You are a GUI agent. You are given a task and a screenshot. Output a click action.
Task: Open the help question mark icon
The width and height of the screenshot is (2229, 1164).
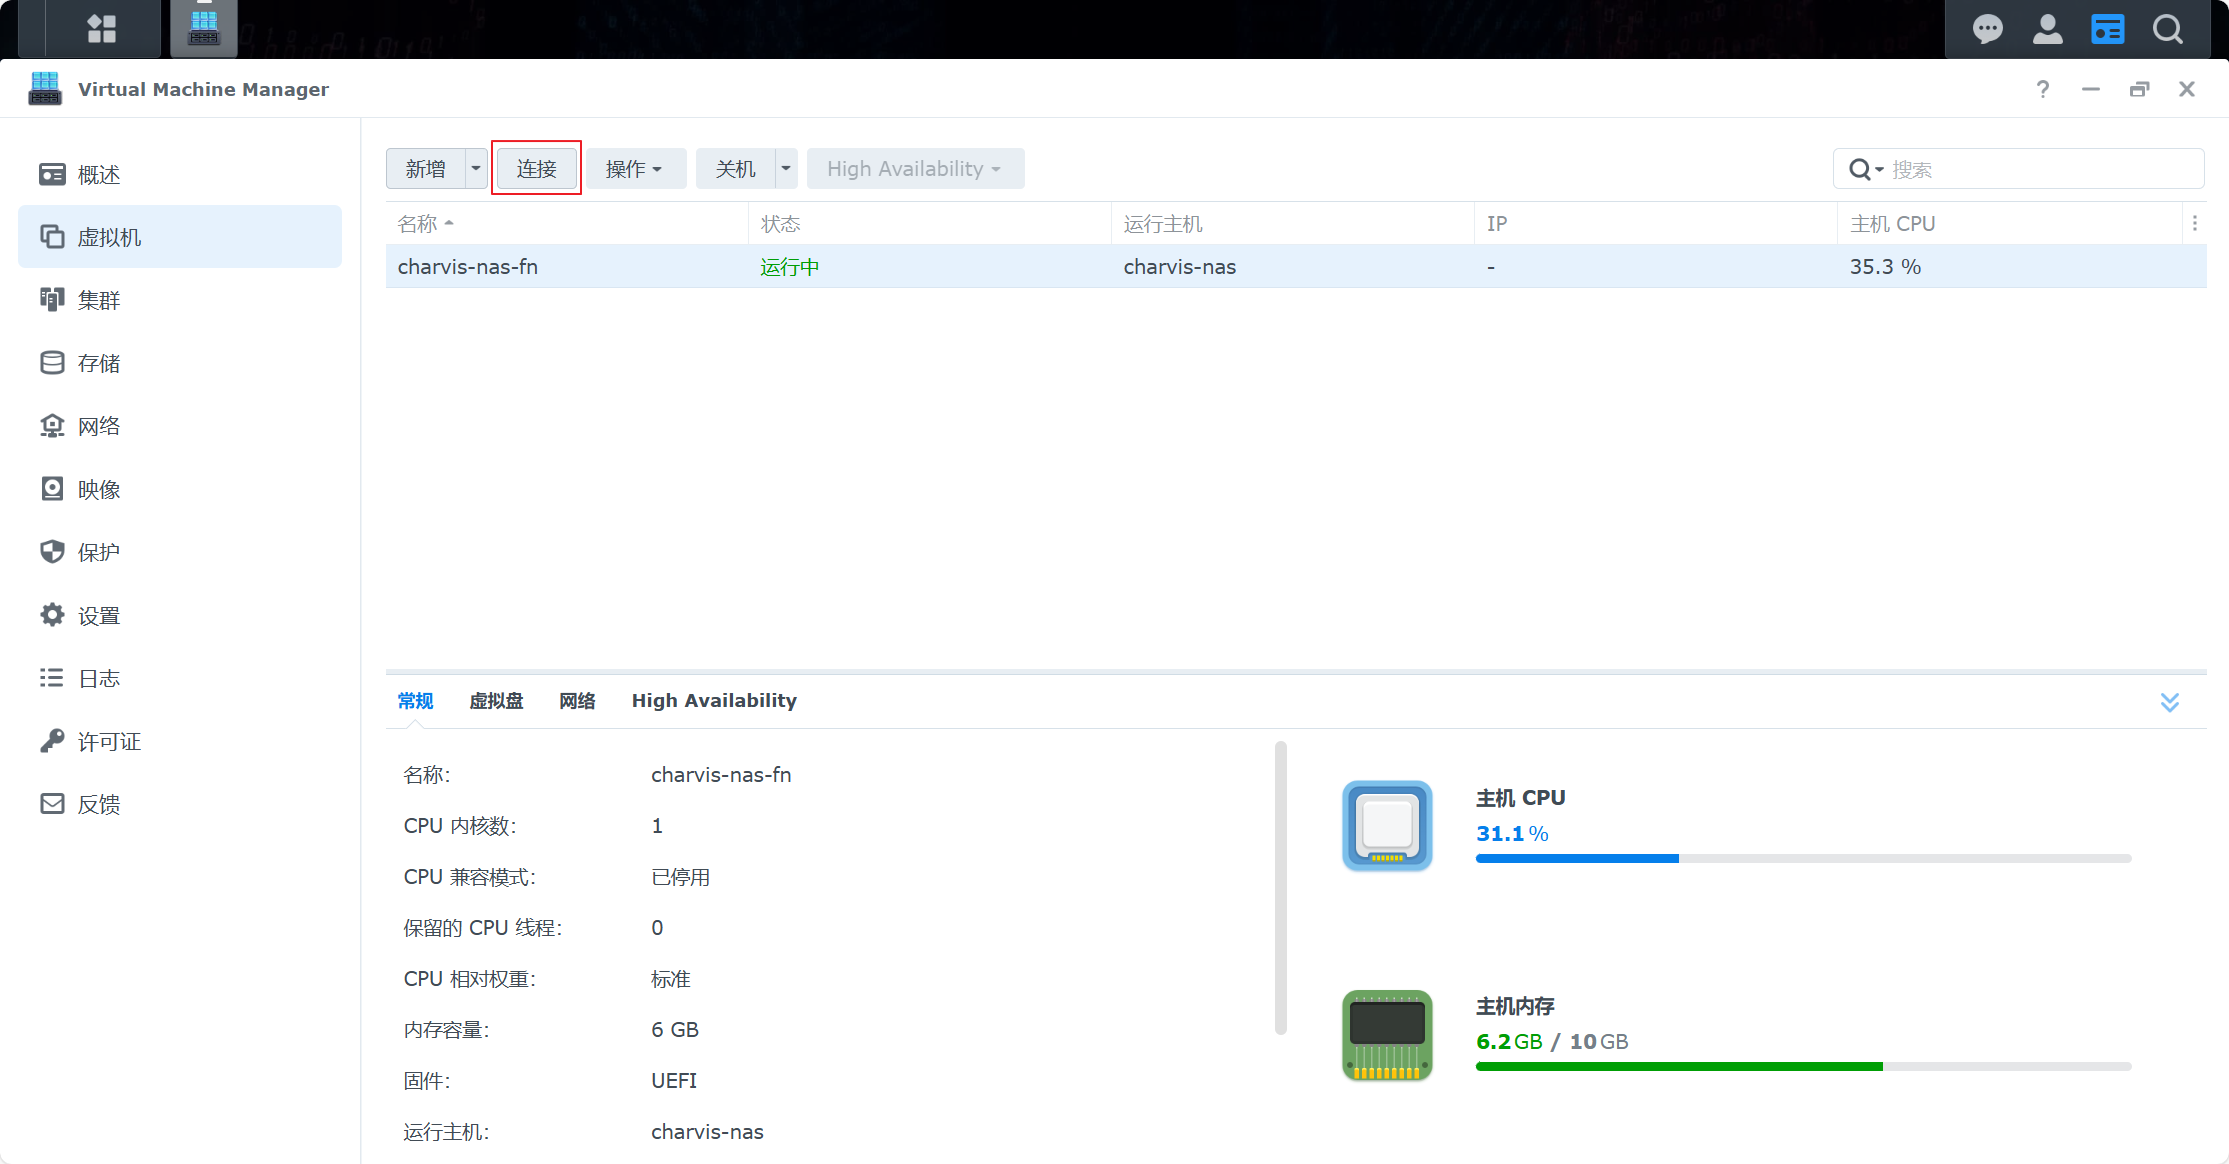point(2042,89)
